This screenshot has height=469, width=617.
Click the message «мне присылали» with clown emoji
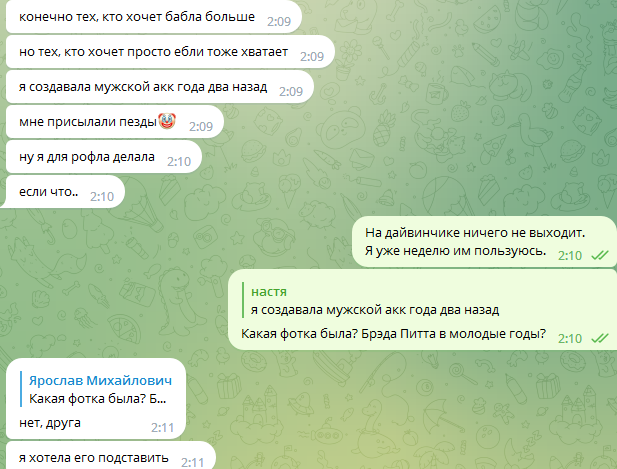pos(115,122)
